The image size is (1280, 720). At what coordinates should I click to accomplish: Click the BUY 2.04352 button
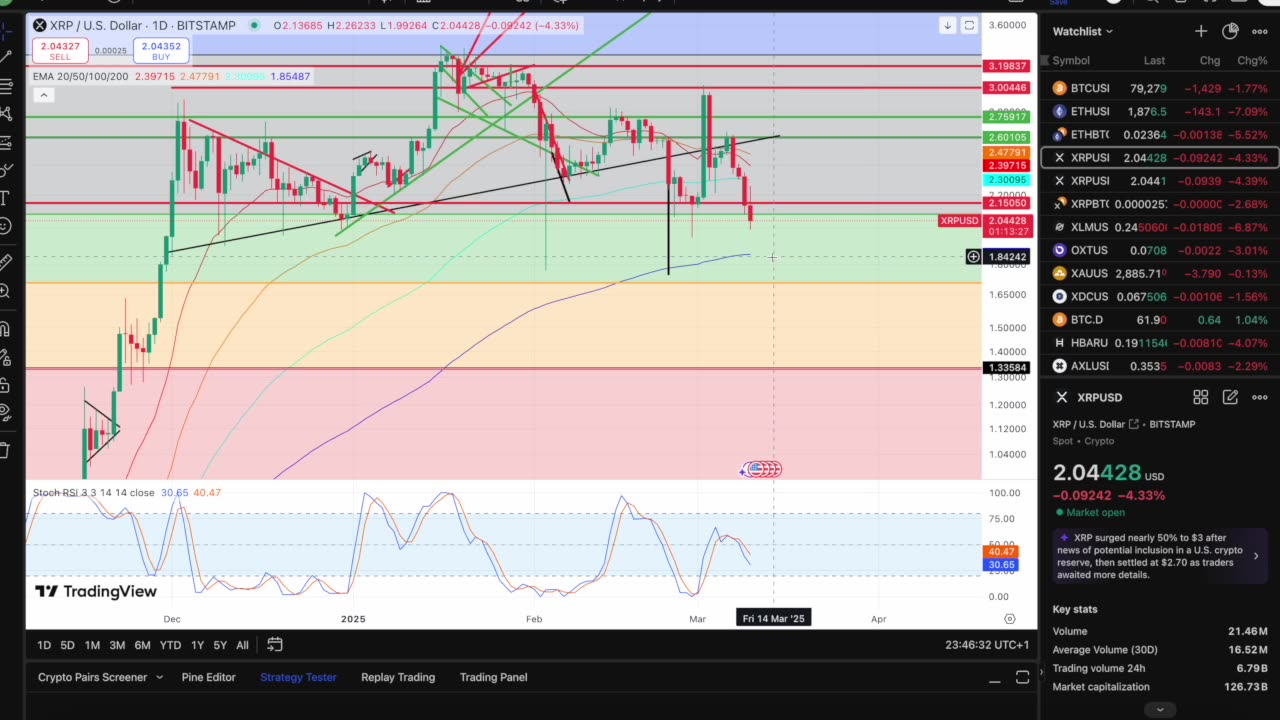tap(161, 50)
